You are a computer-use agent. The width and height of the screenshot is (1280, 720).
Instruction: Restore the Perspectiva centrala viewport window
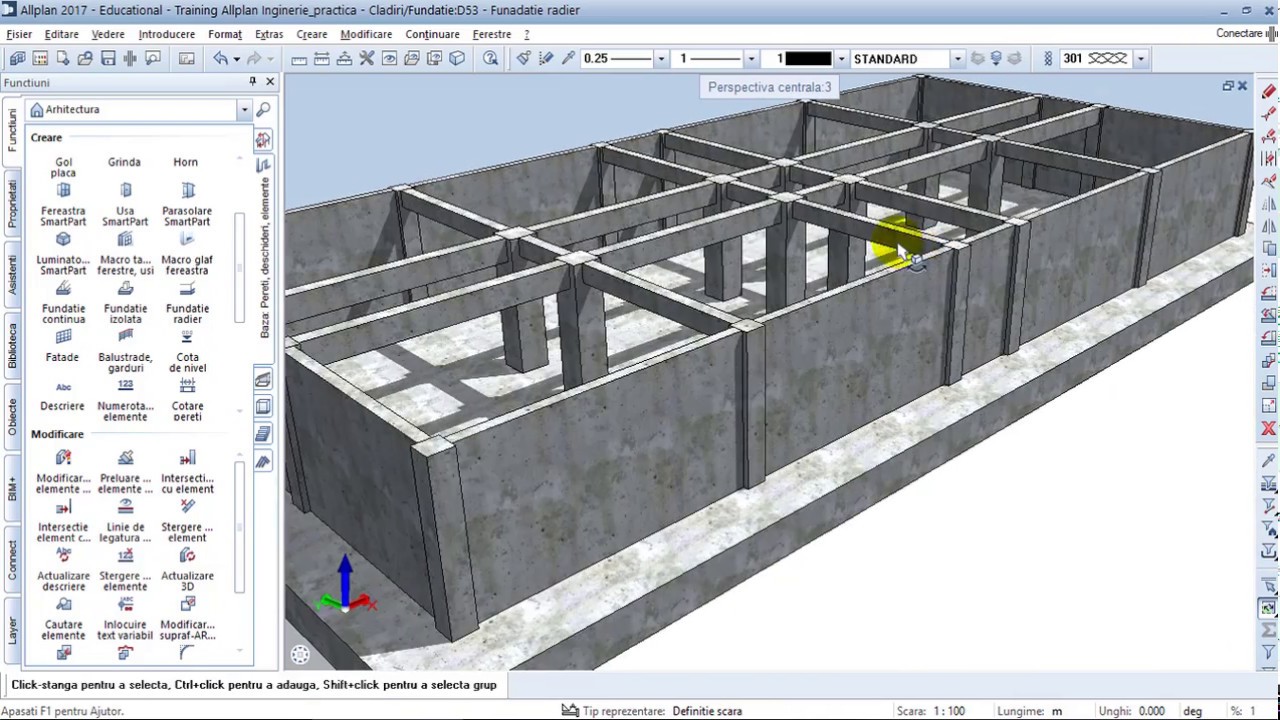pos(1227,86)
